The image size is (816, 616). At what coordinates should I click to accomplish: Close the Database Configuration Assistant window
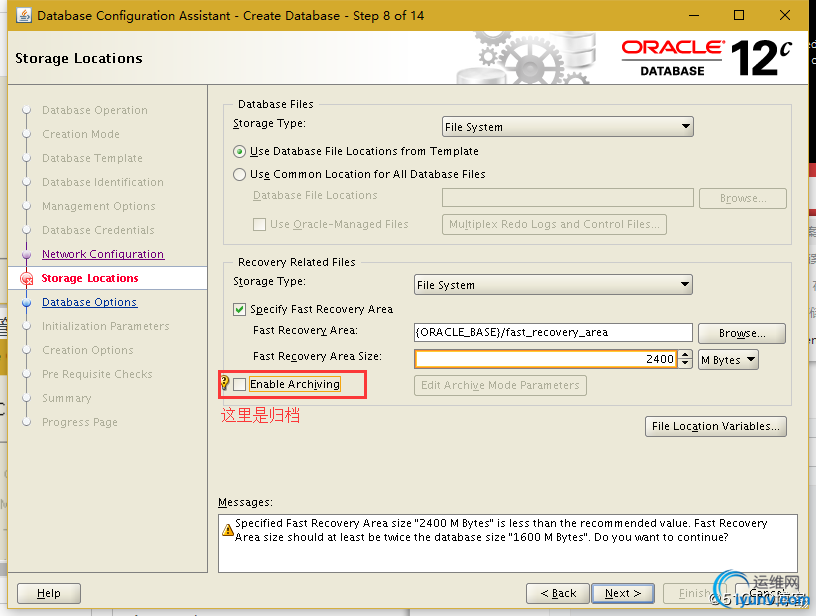[x=785, y=15]
